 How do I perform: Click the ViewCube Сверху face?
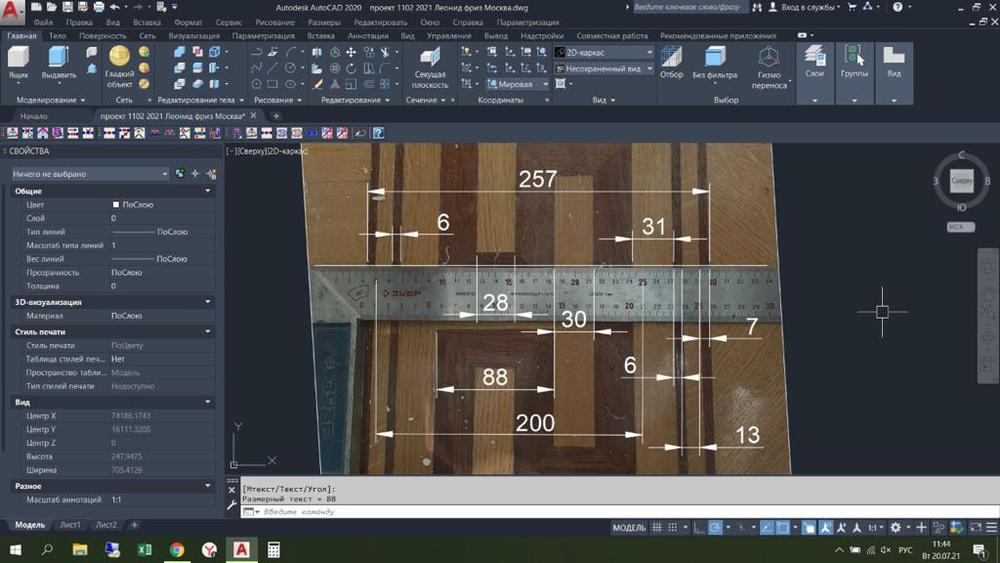pyautogui.click(x=961, y=181)
